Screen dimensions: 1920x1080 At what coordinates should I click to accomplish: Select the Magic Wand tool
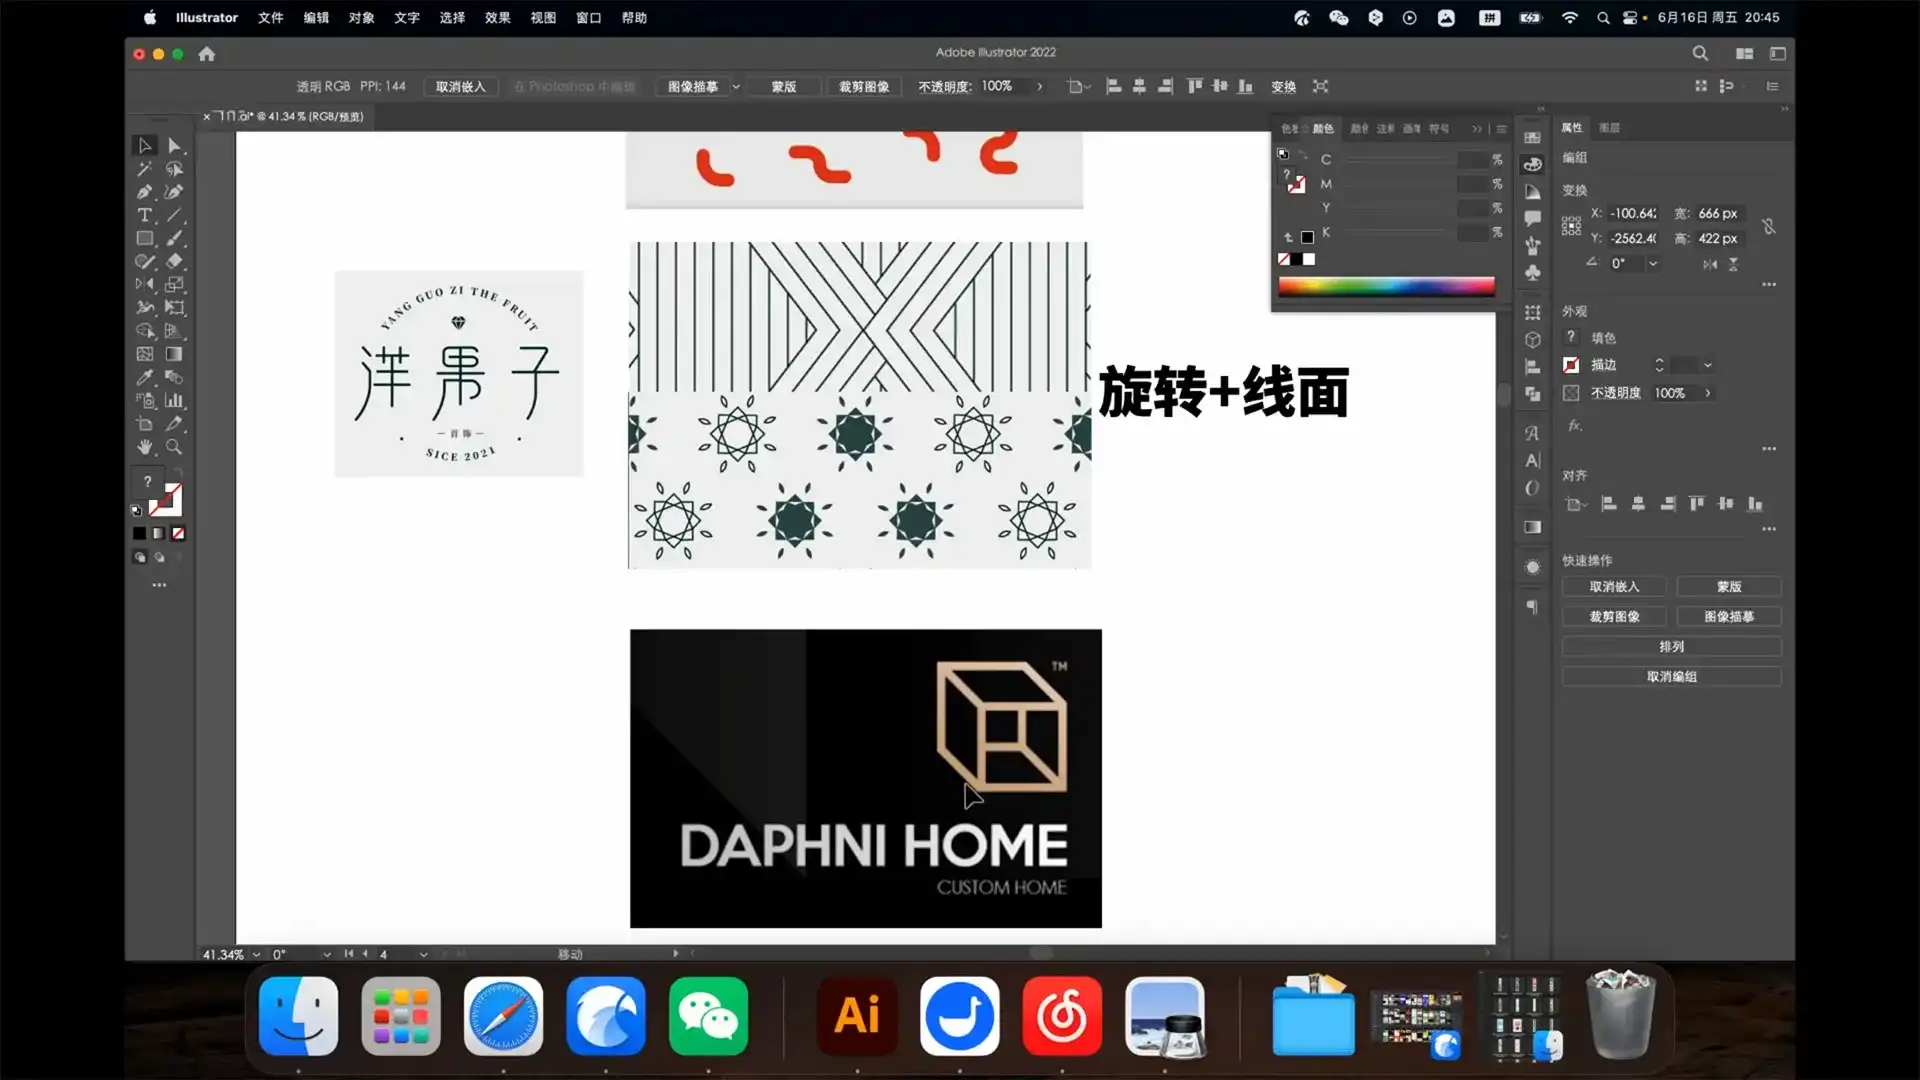tap(144, 169)
